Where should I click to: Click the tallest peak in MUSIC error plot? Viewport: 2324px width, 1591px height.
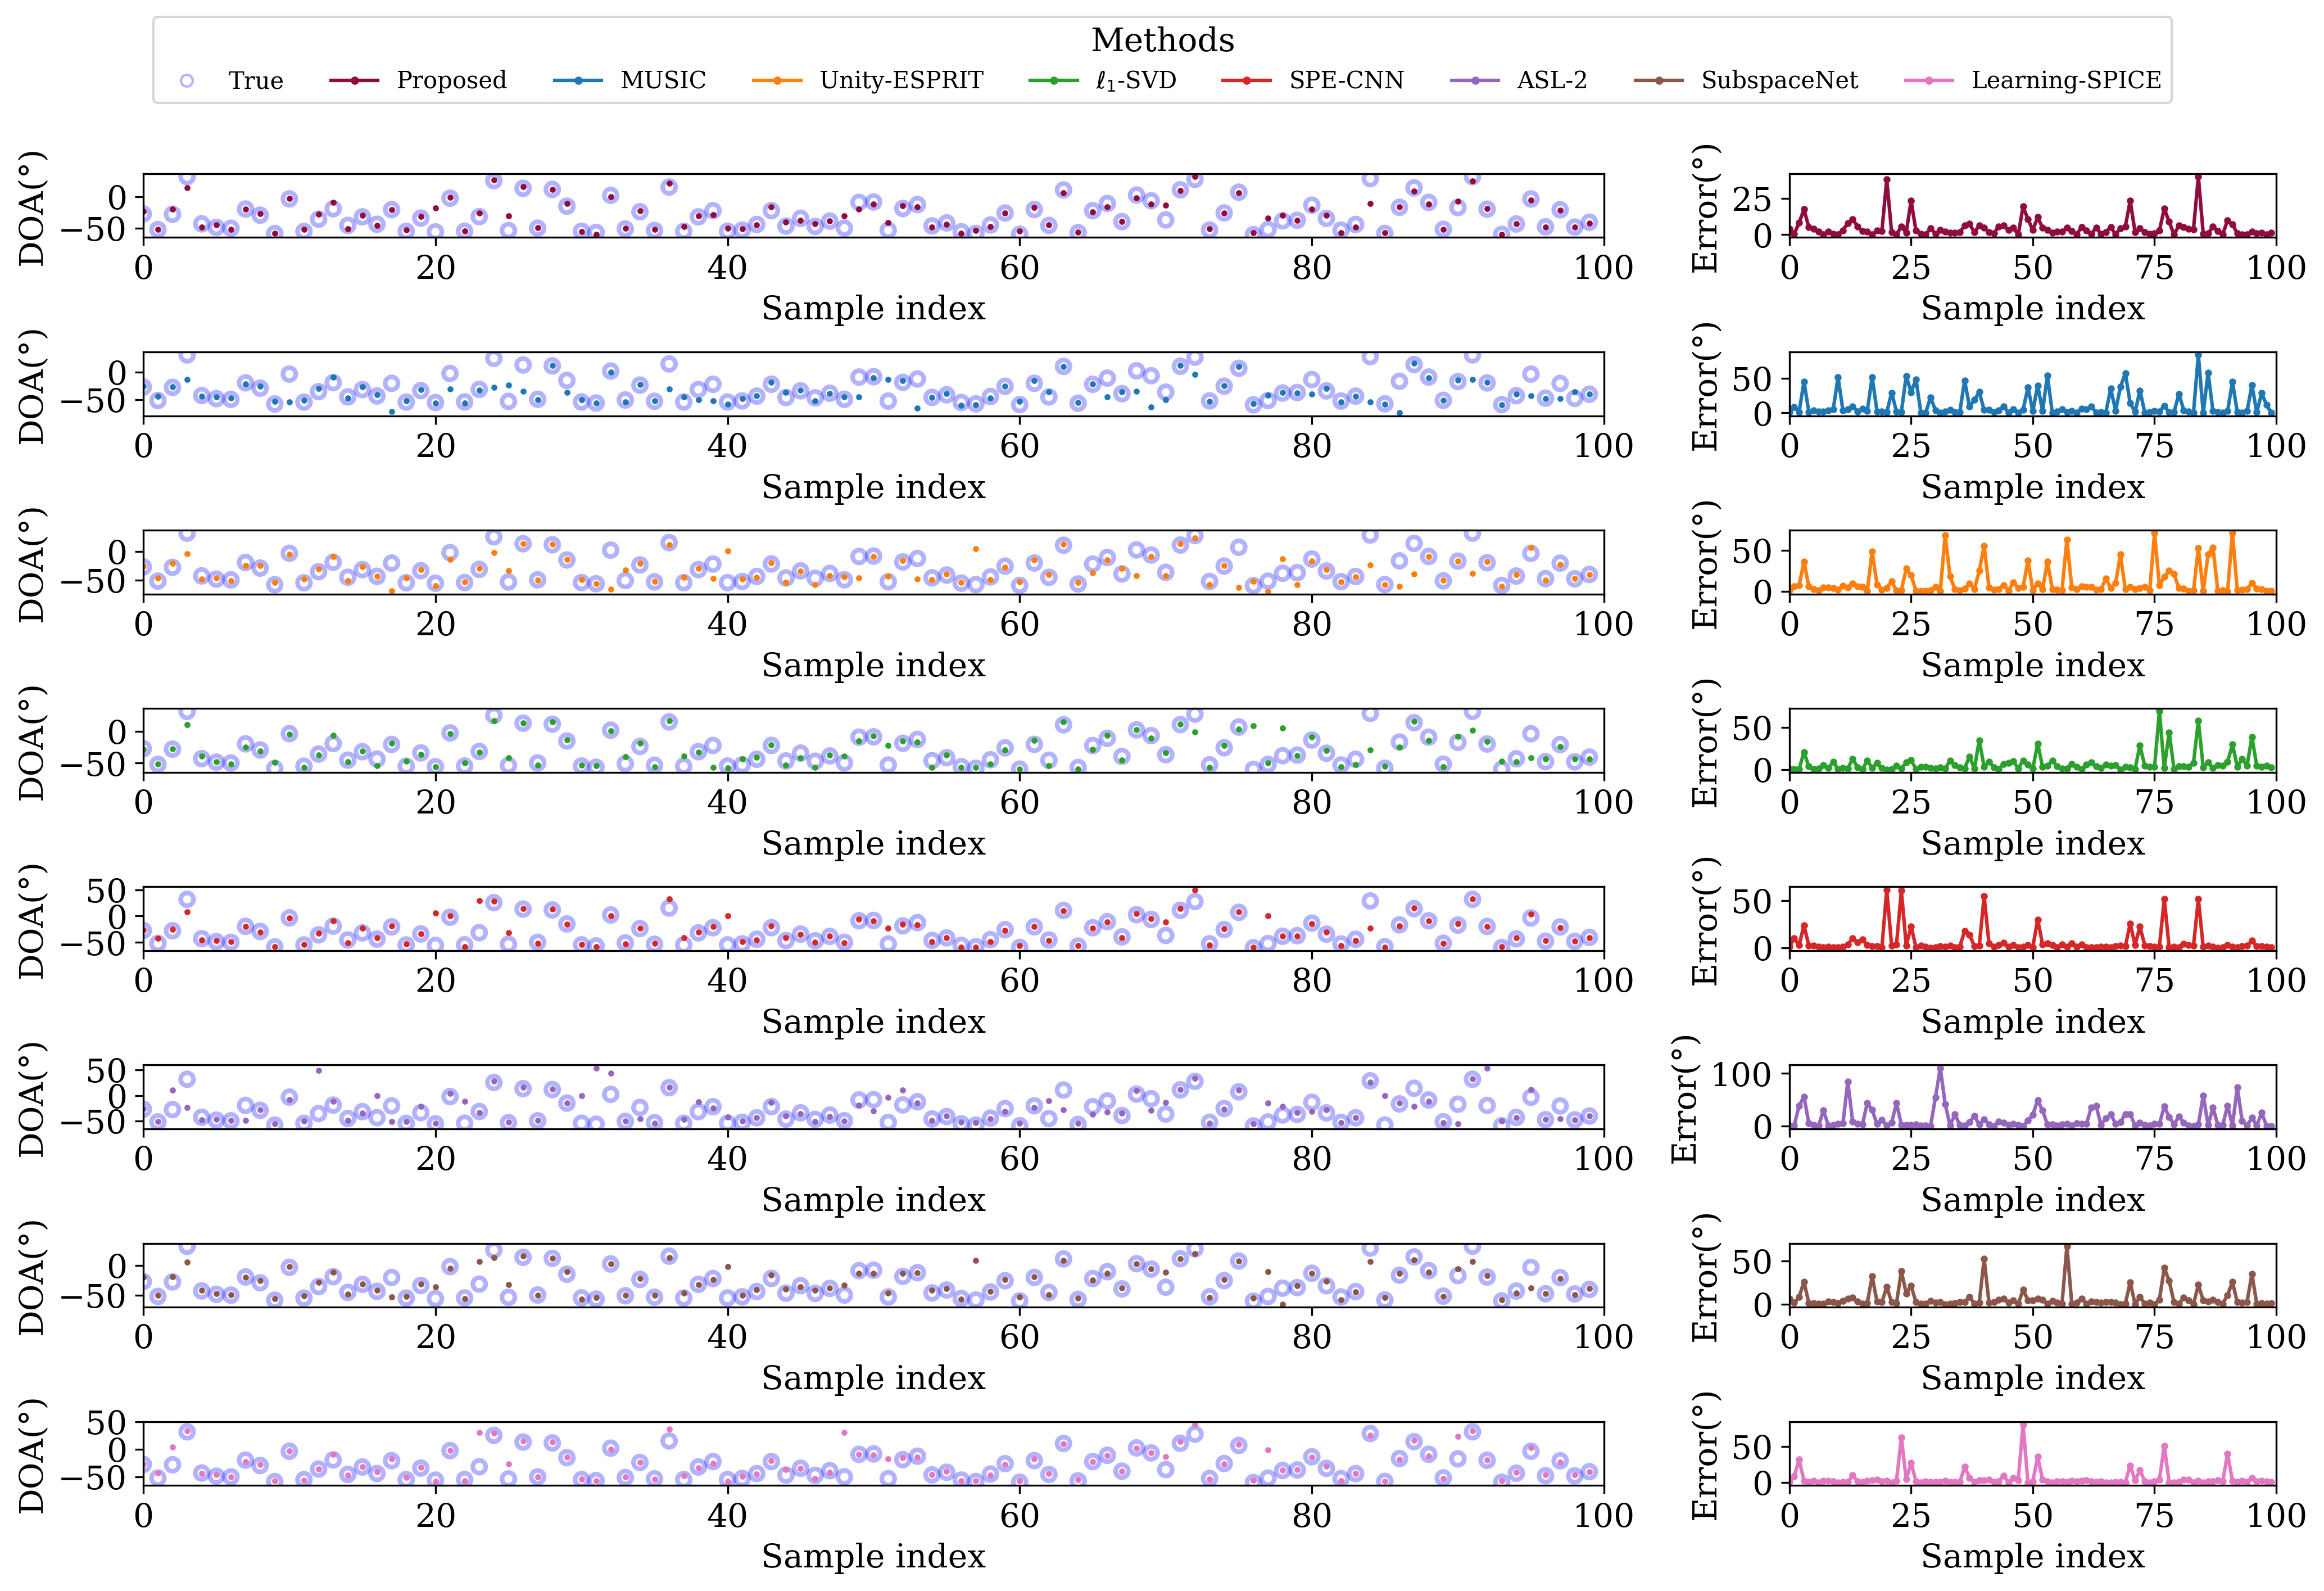pos(2198,355)
